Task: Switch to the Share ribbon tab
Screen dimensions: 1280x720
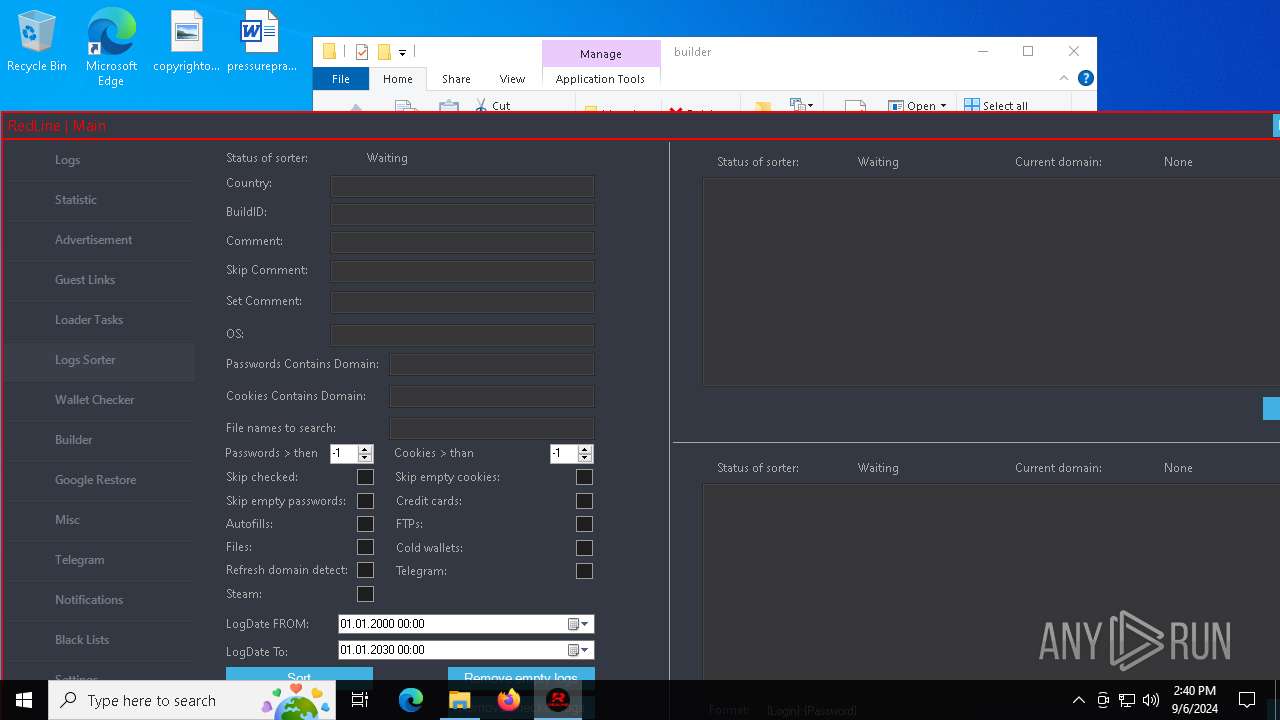Action: (x=456, y=79)
